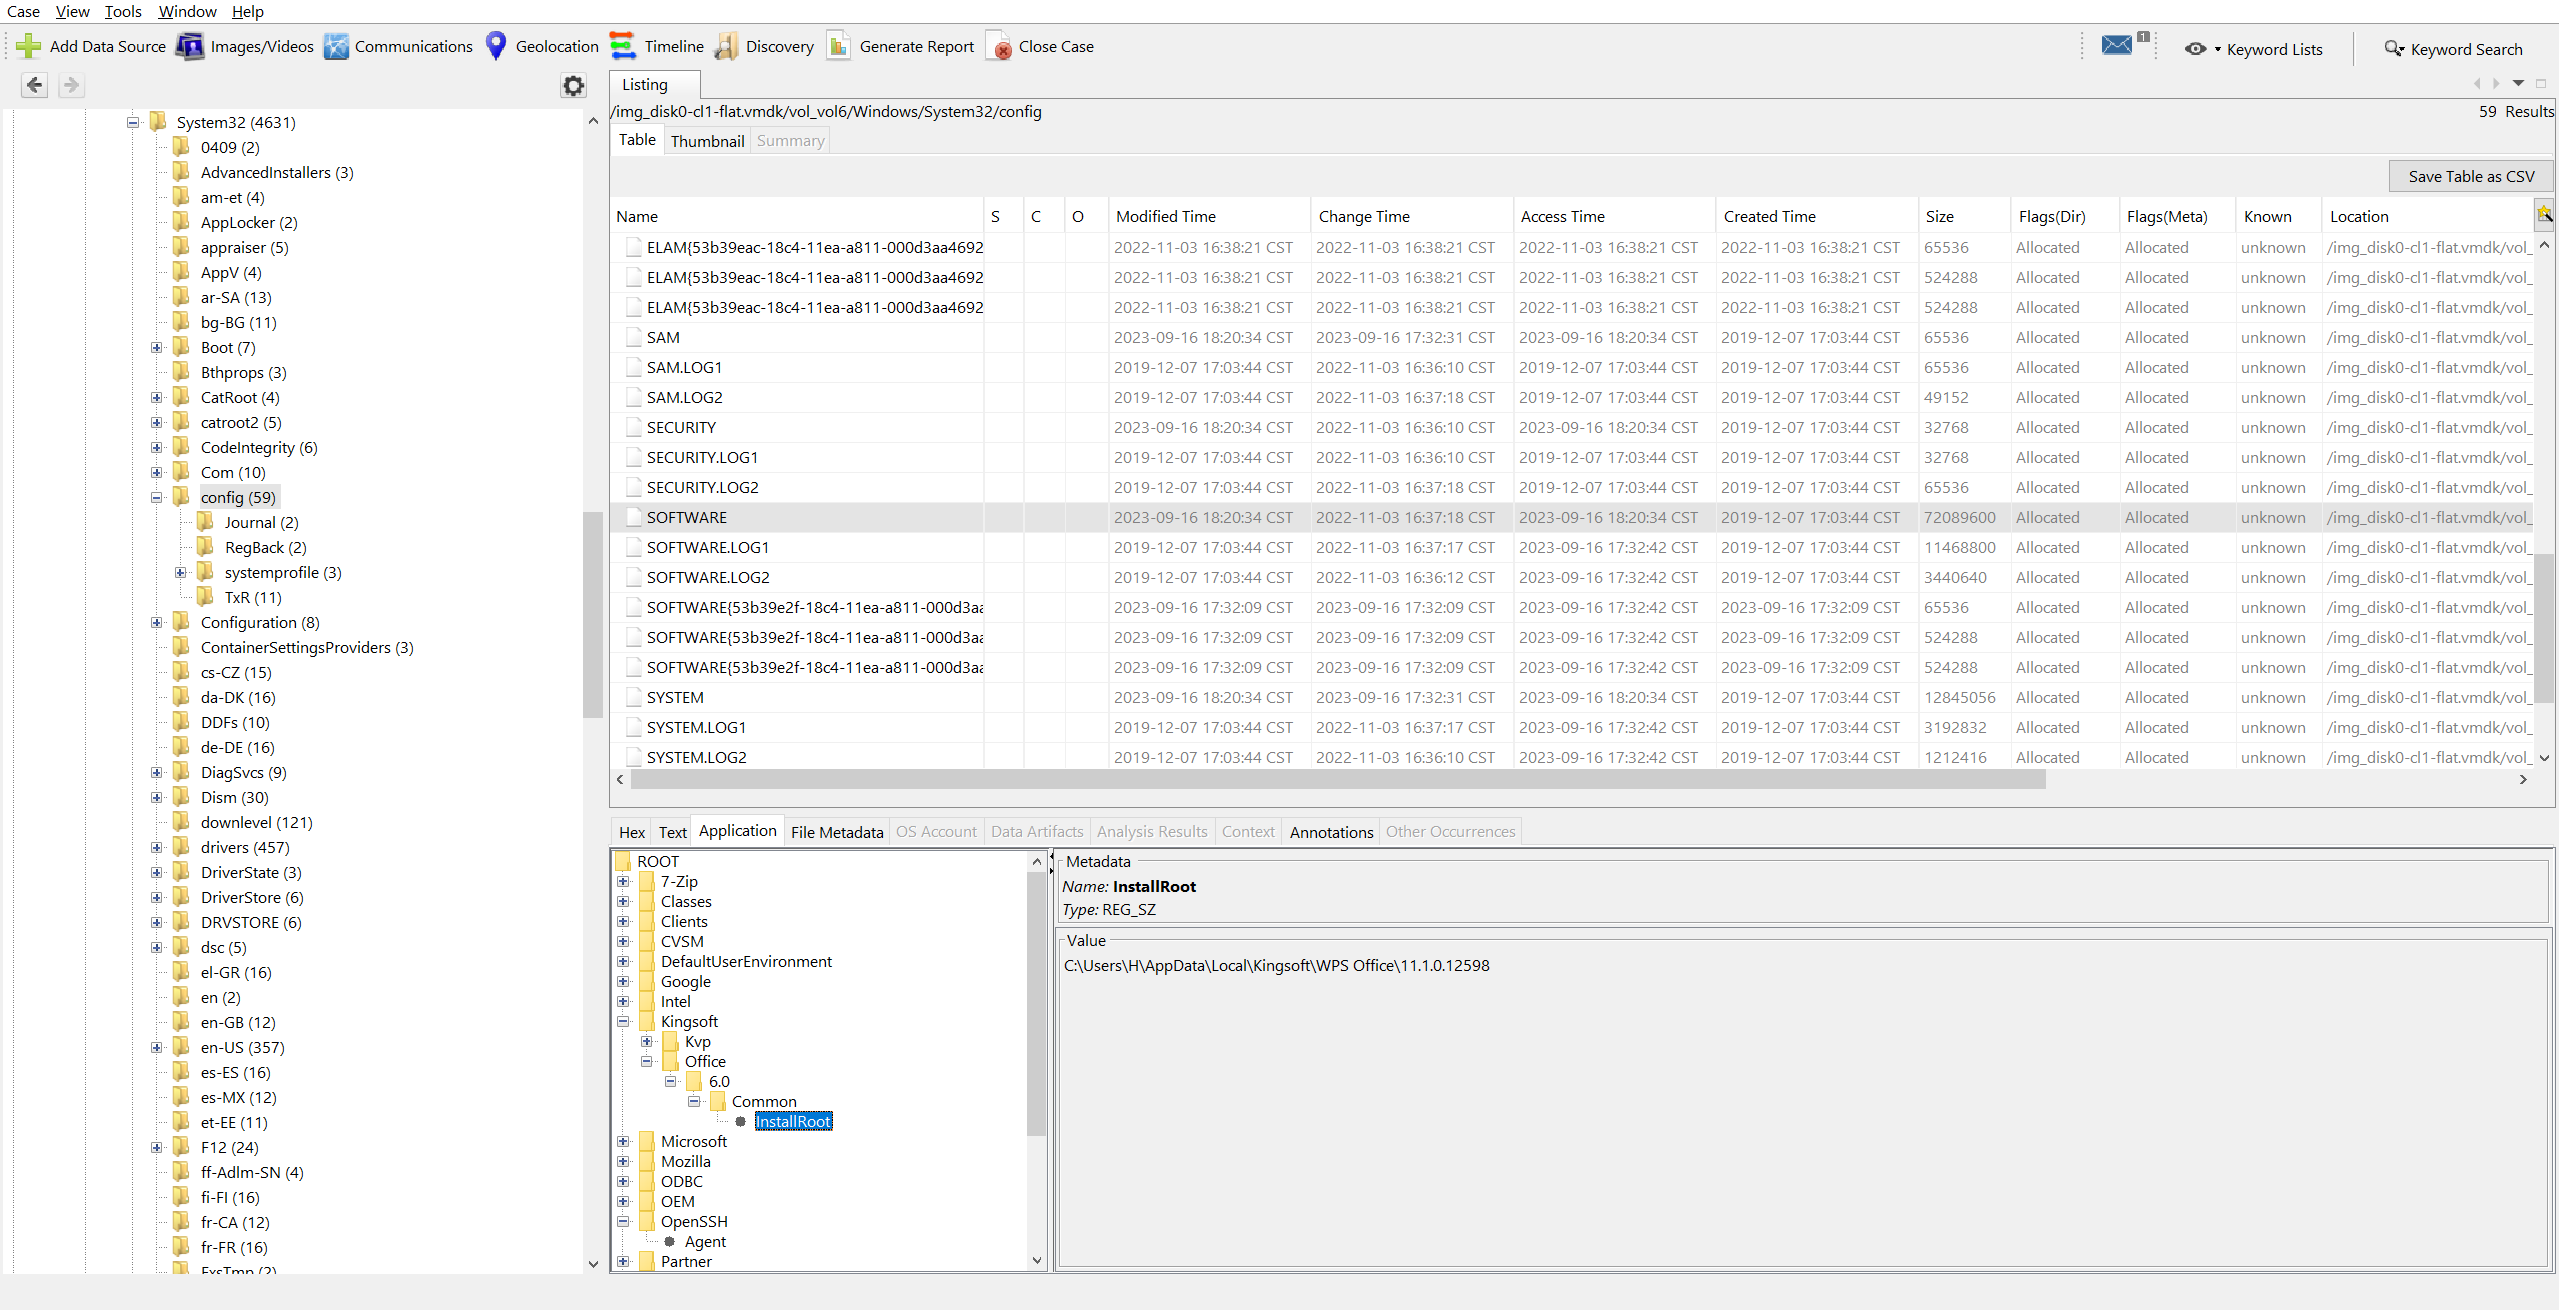
Task: Click the registry tree vertical scrollbar
Action: pos(1036,1003)
